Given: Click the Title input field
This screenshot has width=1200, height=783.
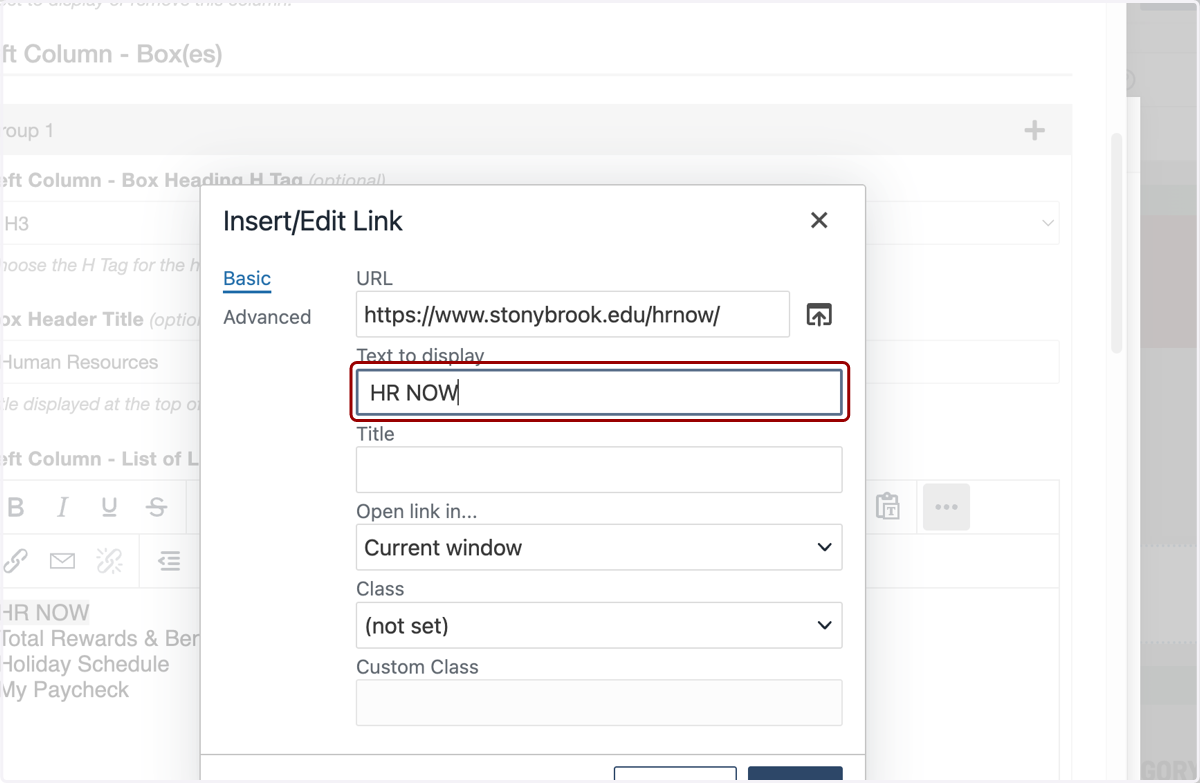Looking at the screenshot, I should coord(599,469).
